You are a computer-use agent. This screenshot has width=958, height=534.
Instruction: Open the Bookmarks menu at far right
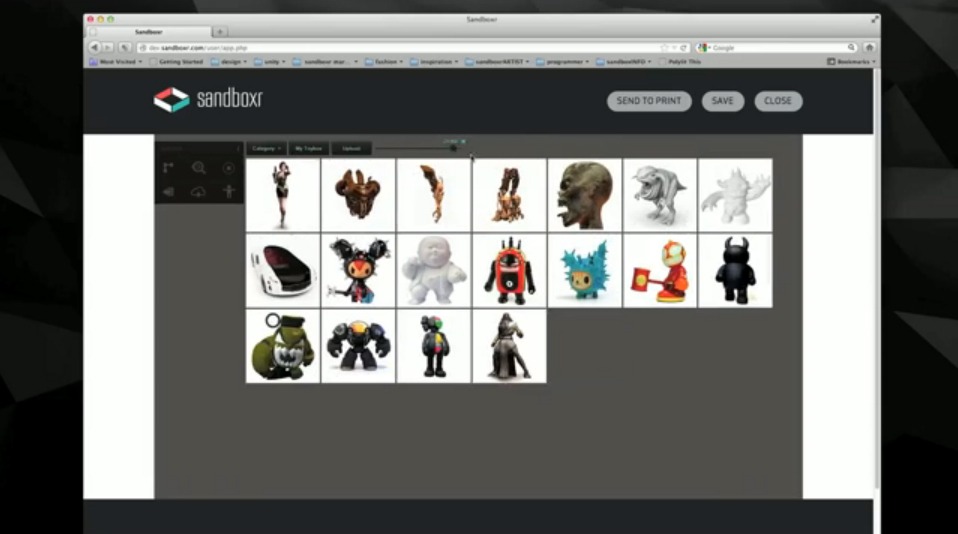point(851,62)
